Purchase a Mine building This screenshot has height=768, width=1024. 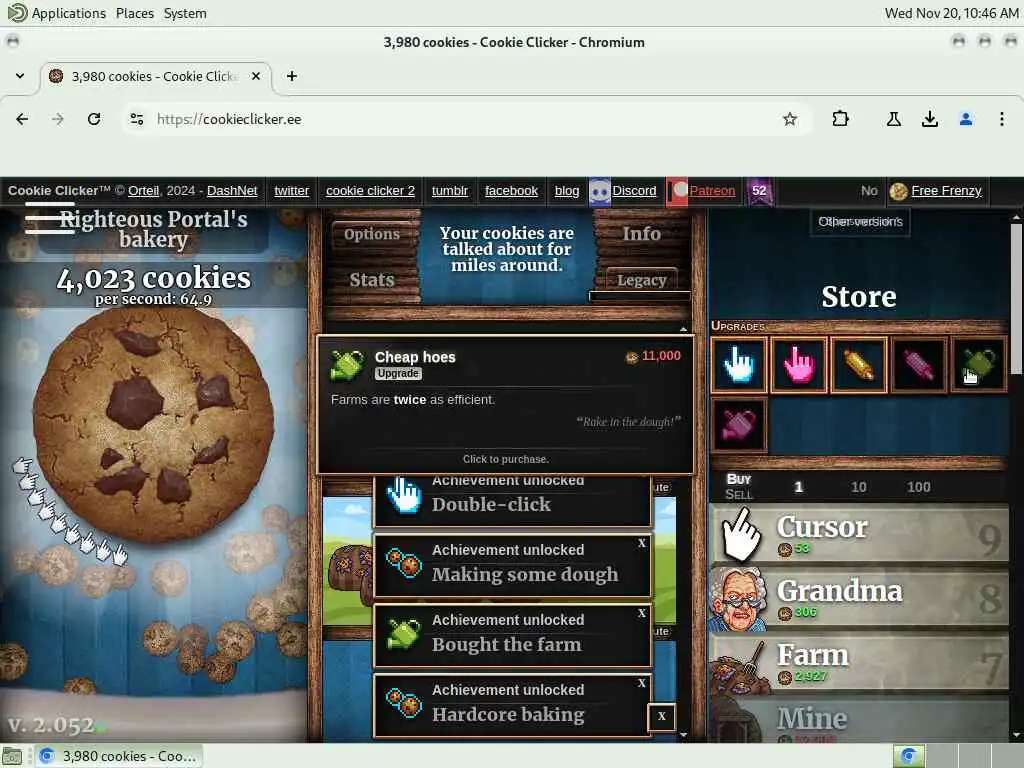point(859,720)
